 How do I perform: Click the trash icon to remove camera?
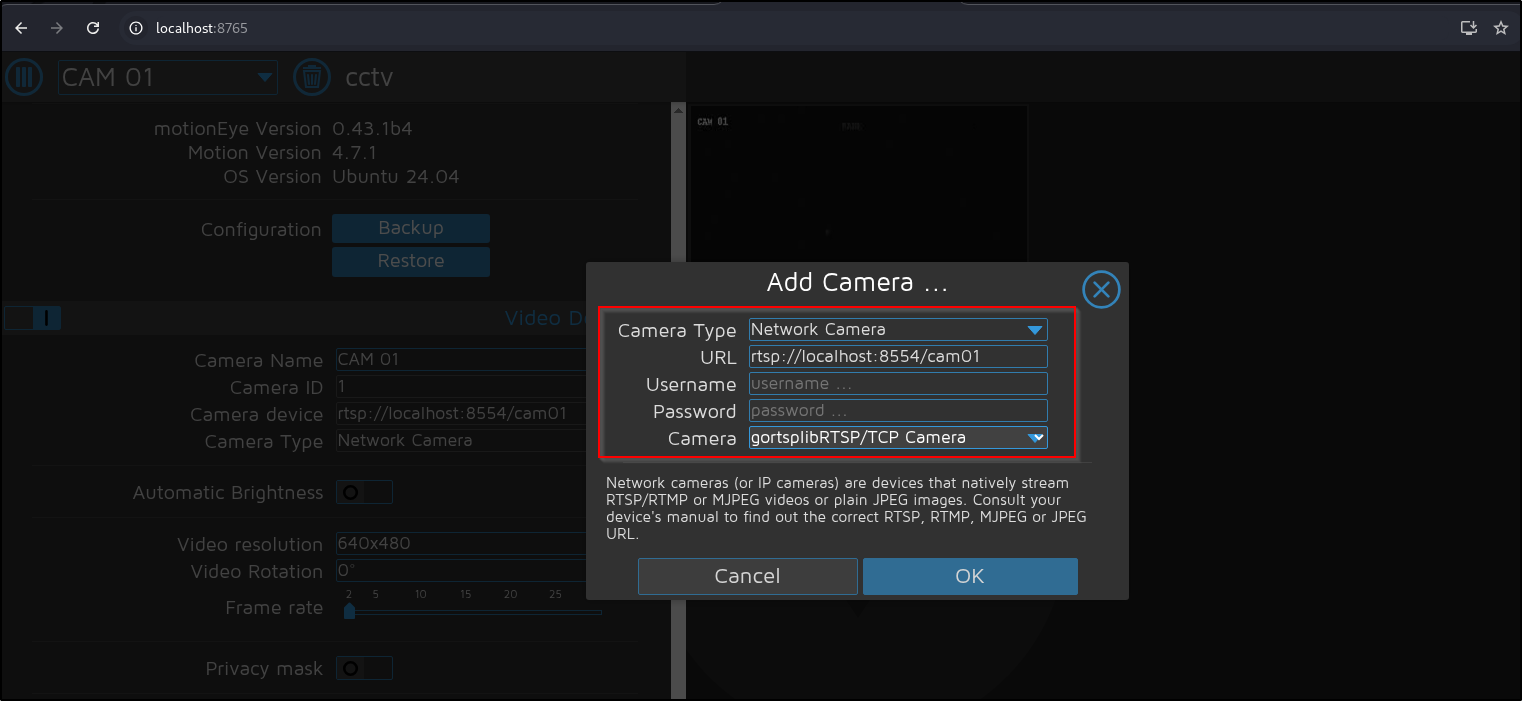(x=312, y=77)
